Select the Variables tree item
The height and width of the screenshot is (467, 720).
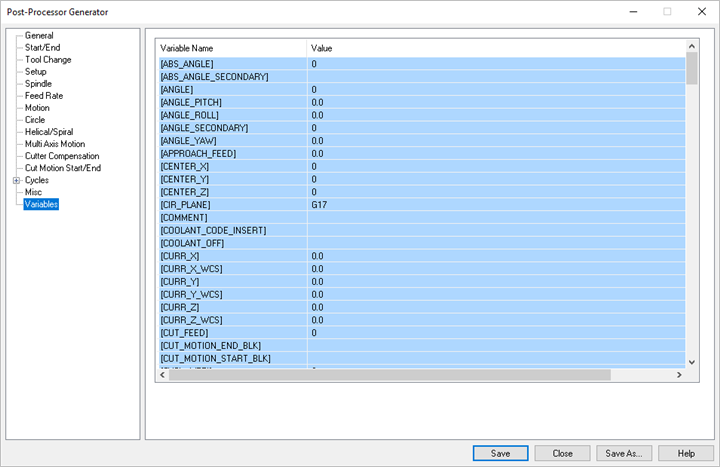tap(41, 204)
